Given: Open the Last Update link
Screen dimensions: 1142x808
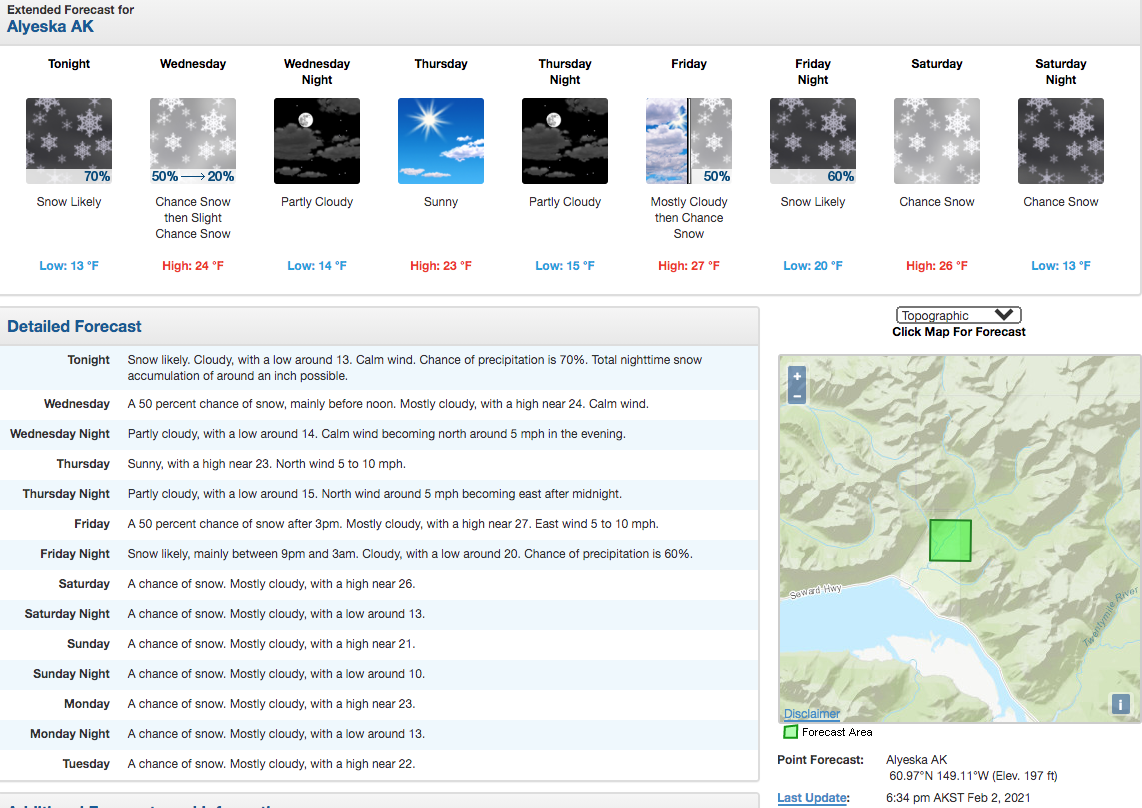Looking at the screenshot, I should (812, 798).
